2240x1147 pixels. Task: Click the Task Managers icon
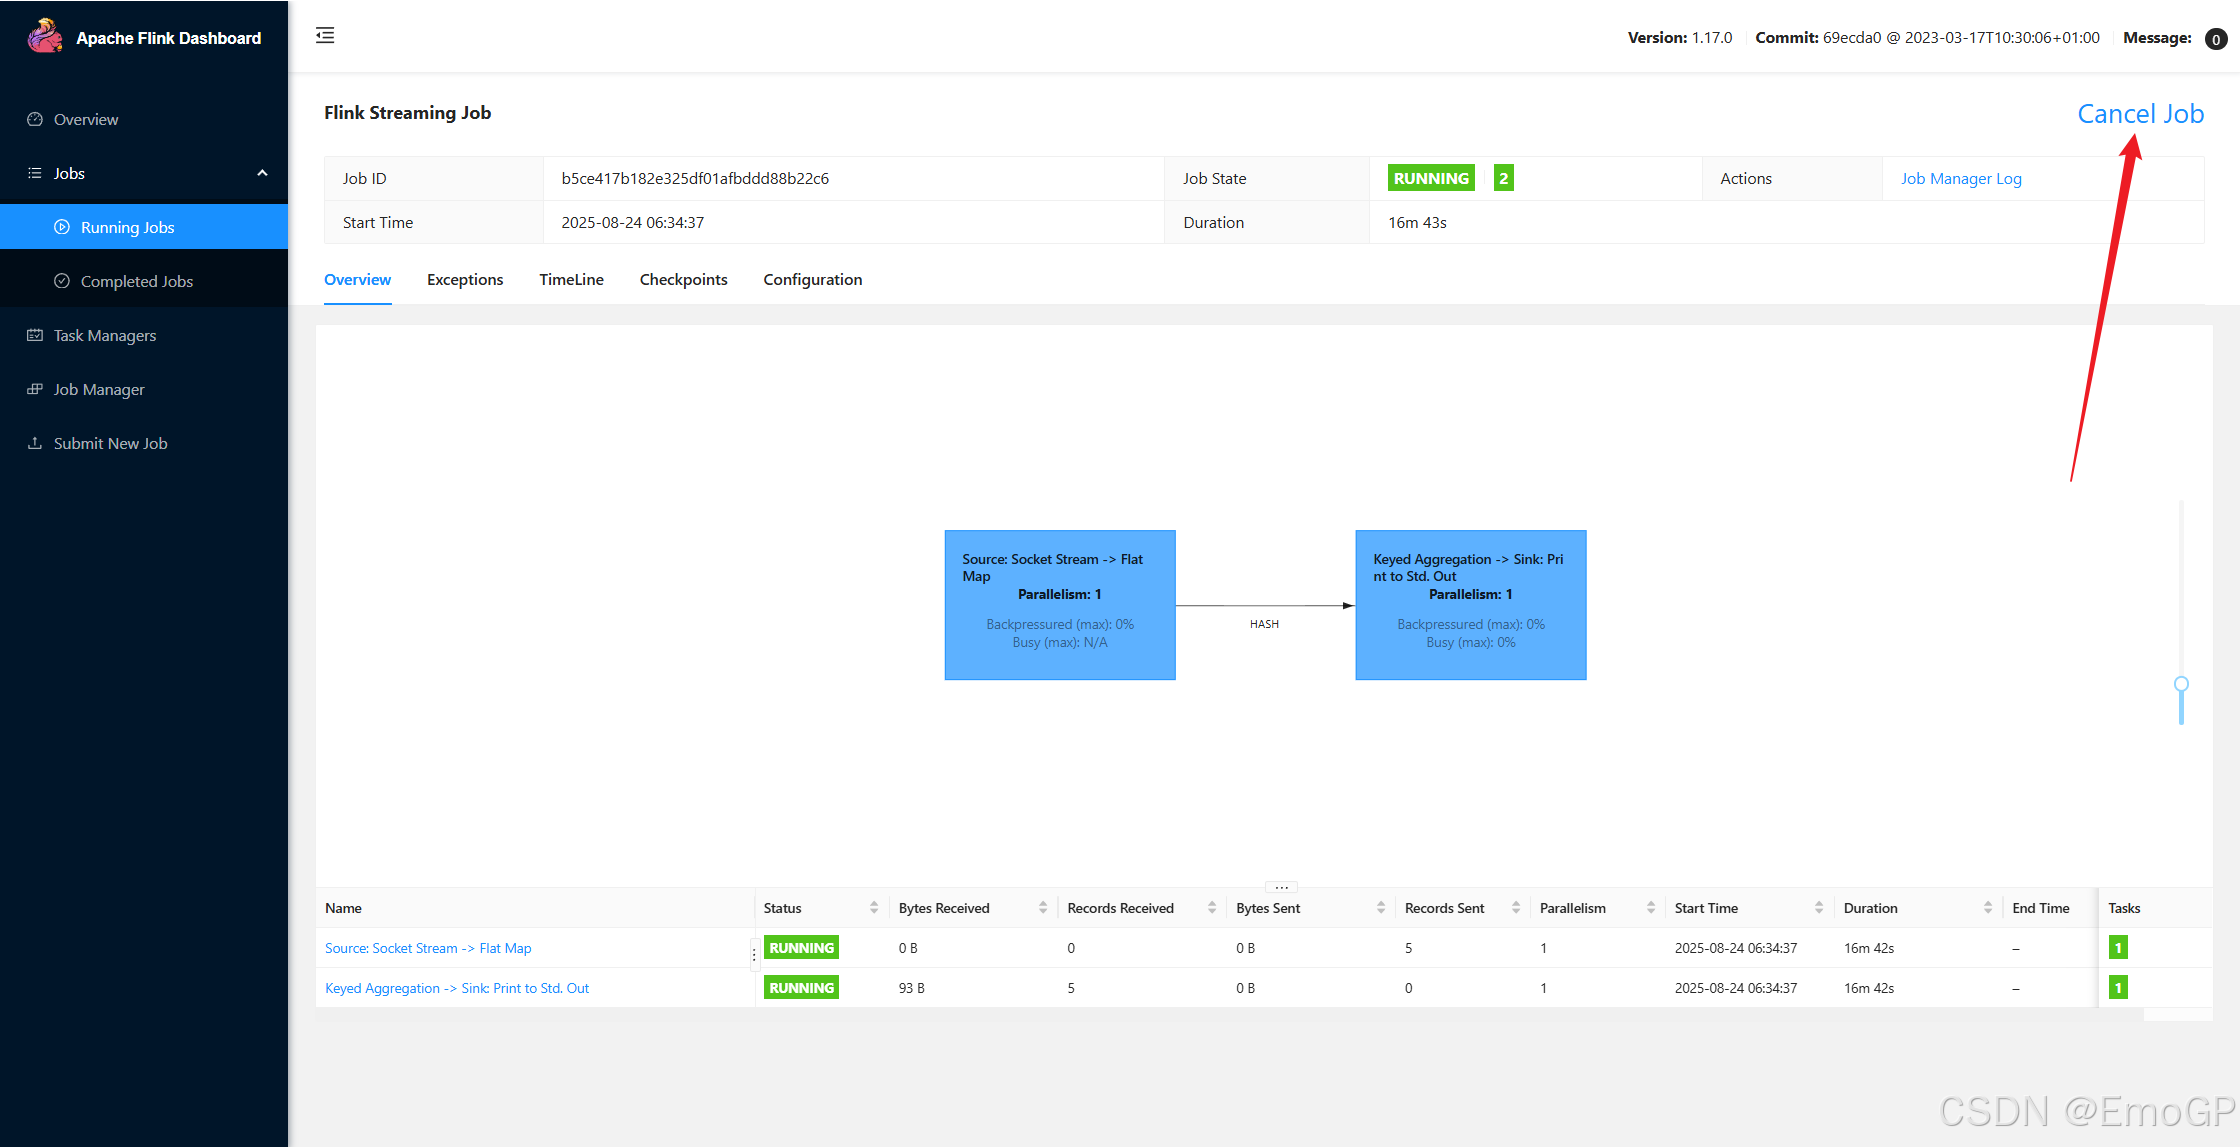pos(35,335)
